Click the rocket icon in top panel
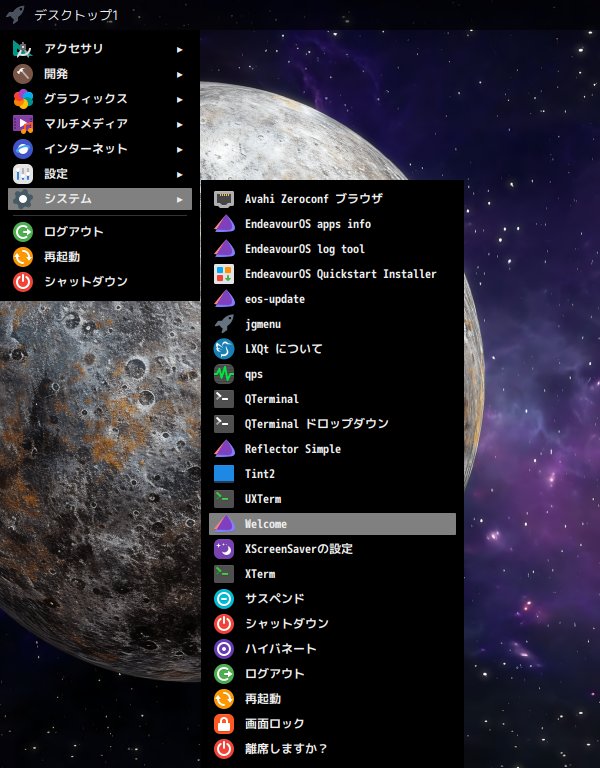The height and width of the screenshot is (768, 600). (15, 15)
